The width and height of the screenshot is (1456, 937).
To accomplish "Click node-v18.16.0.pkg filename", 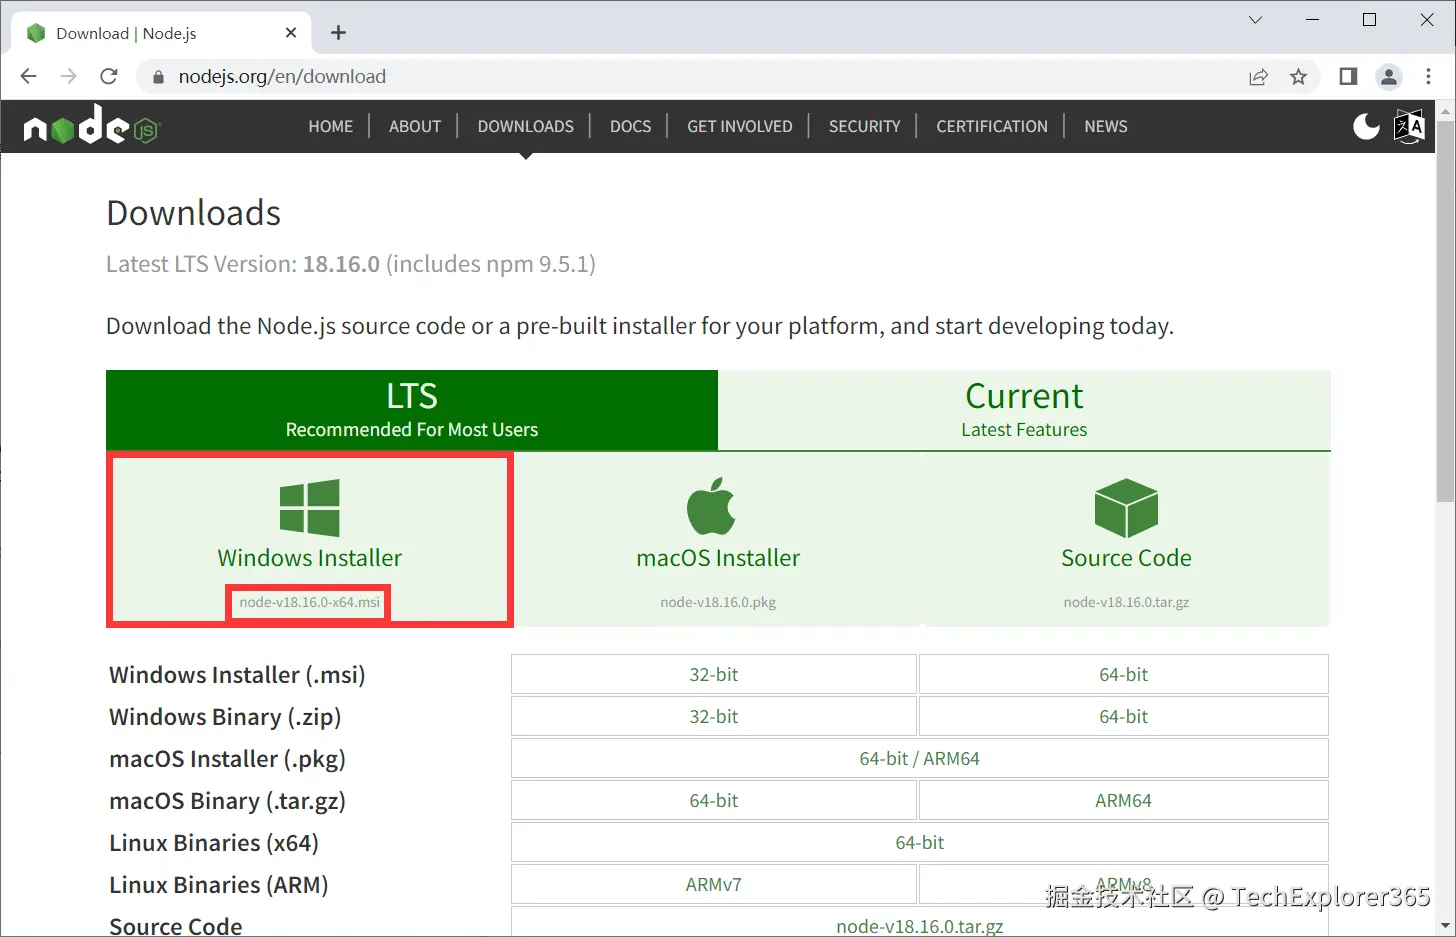I will point(718,602).
